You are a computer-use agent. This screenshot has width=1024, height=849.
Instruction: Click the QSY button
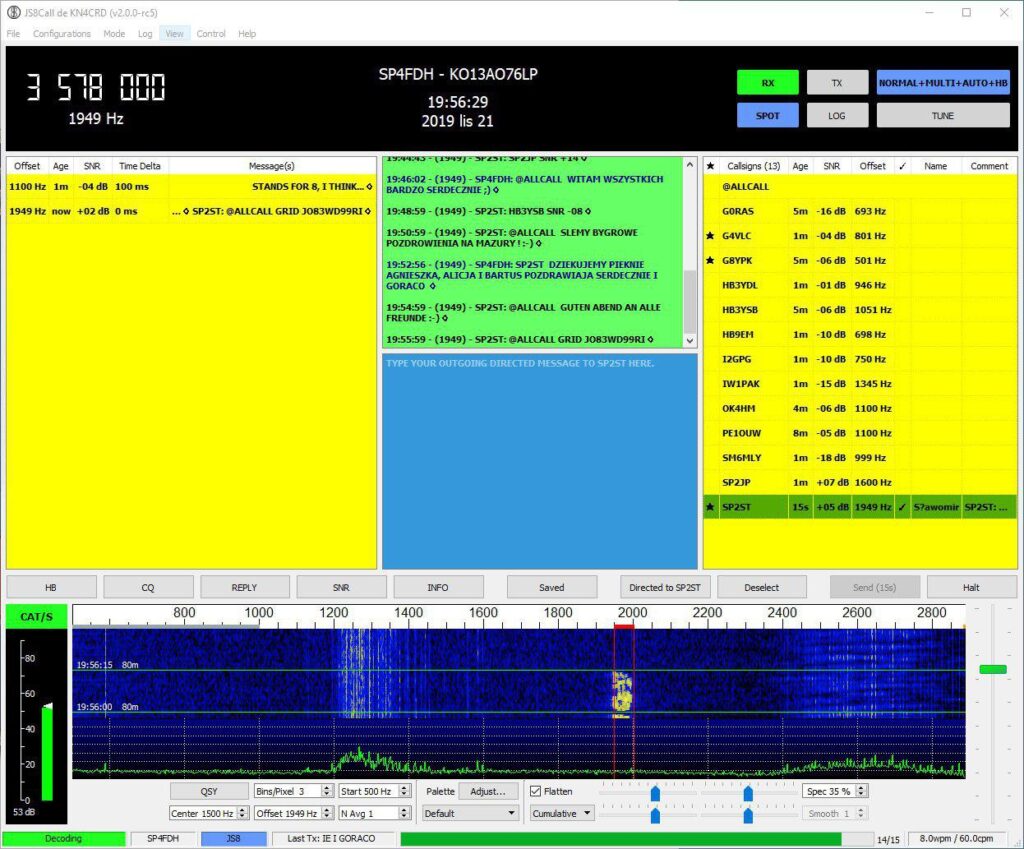tap(209, 792)
